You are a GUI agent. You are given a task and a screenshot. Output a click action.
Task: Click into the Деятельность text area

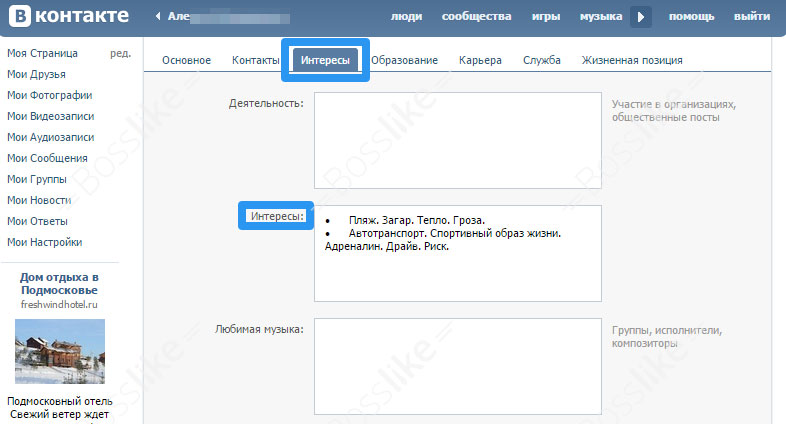(458, 140)
